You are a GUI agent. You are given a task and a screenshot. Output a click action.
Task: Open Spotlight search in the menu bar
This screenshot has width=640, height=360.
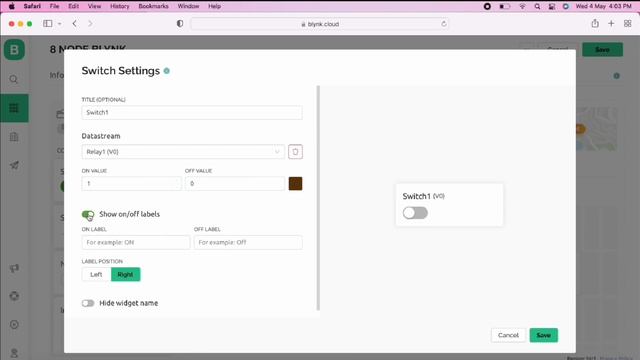(x=538, y=6)
